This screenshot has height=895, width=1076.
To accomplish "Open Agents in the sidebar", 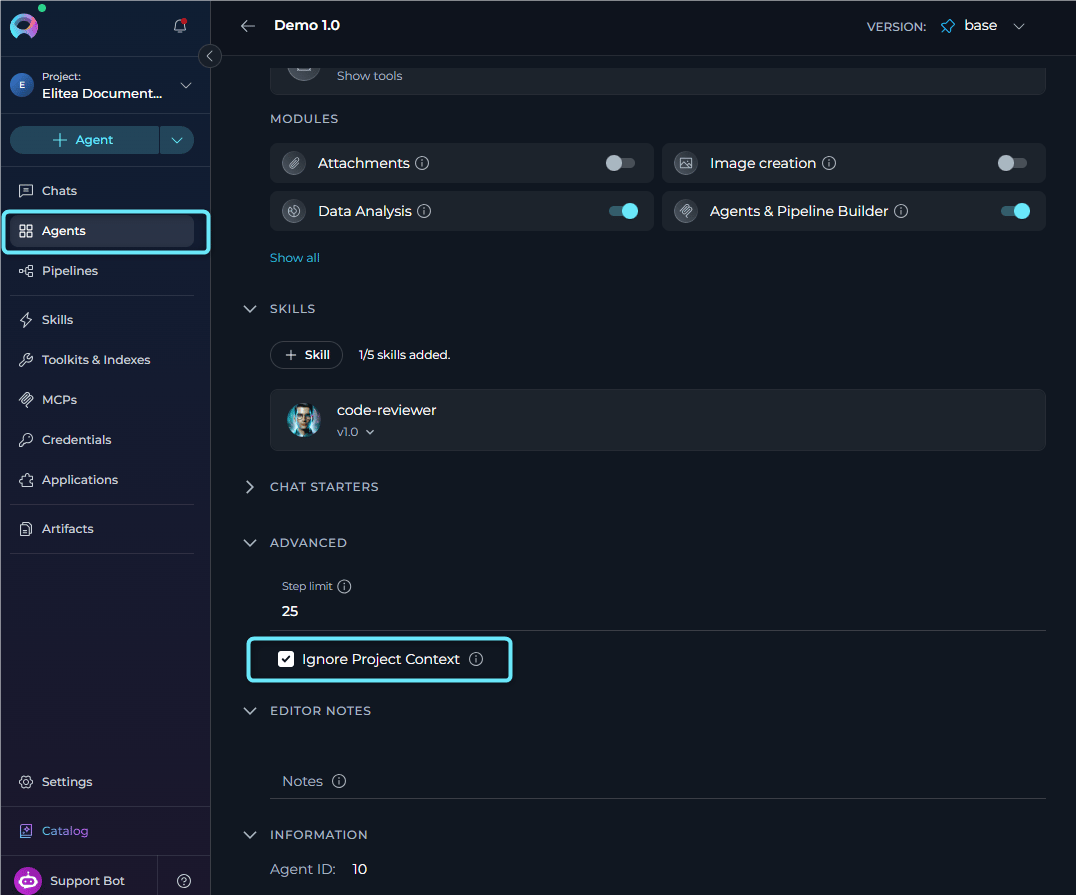I will coord(102,231).
